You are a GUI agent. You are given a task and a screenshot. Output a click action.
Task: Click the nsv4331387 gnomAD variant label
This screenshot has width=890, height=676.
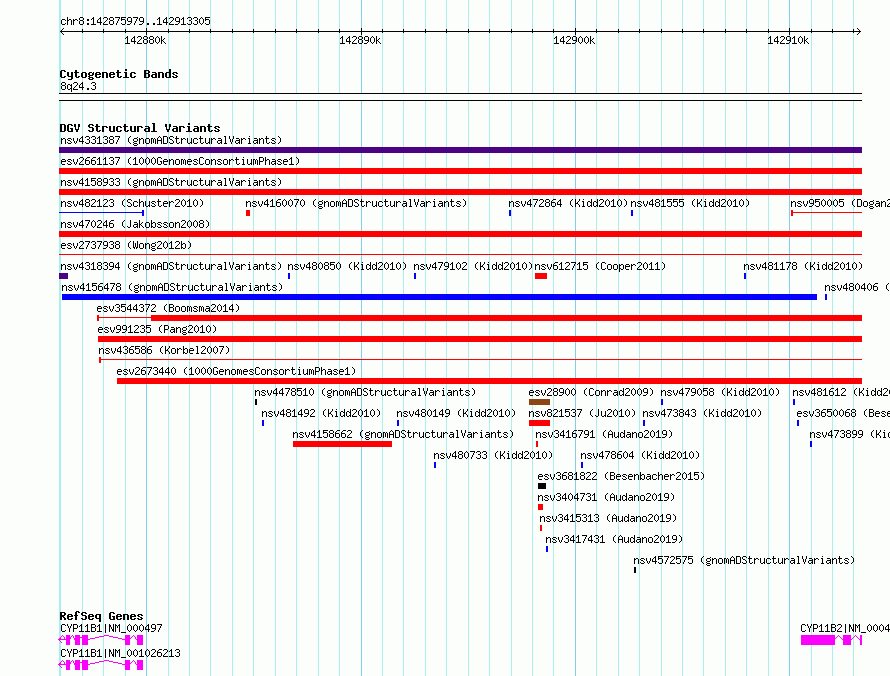tap(171, 140)
